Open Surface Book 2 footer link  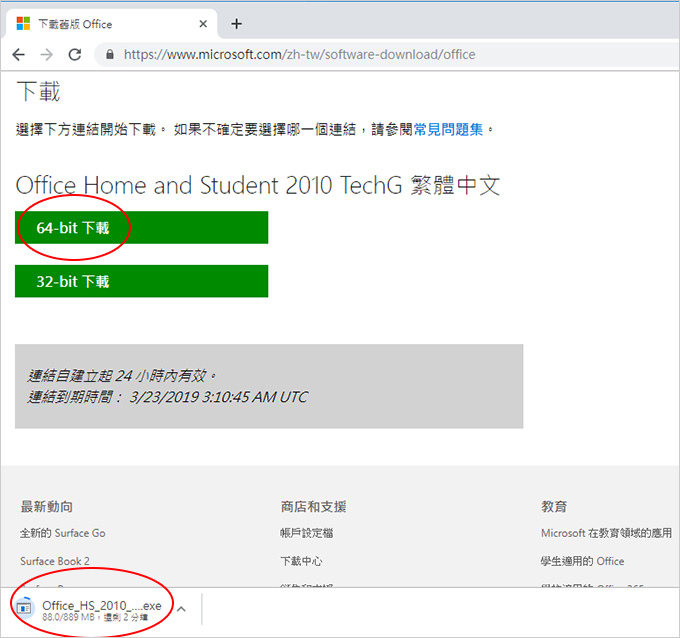click(x=55, y=561)
